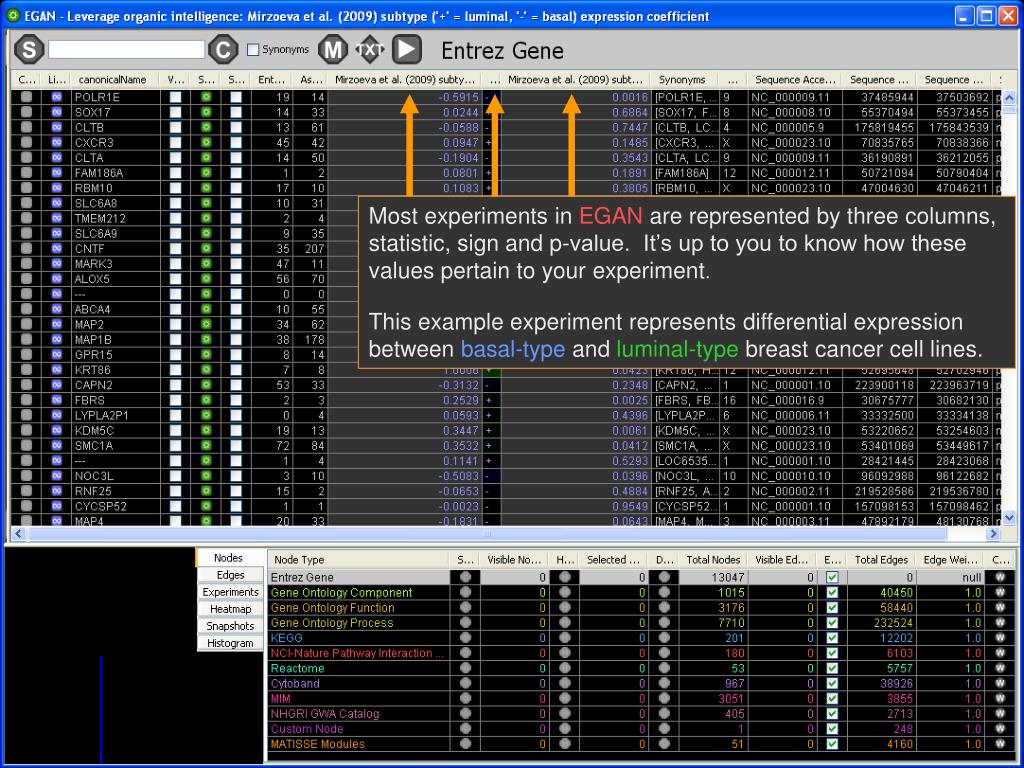Click the RNF25 gene name cell
This screenshot has width=1024, height=768.
click(116, 491)
